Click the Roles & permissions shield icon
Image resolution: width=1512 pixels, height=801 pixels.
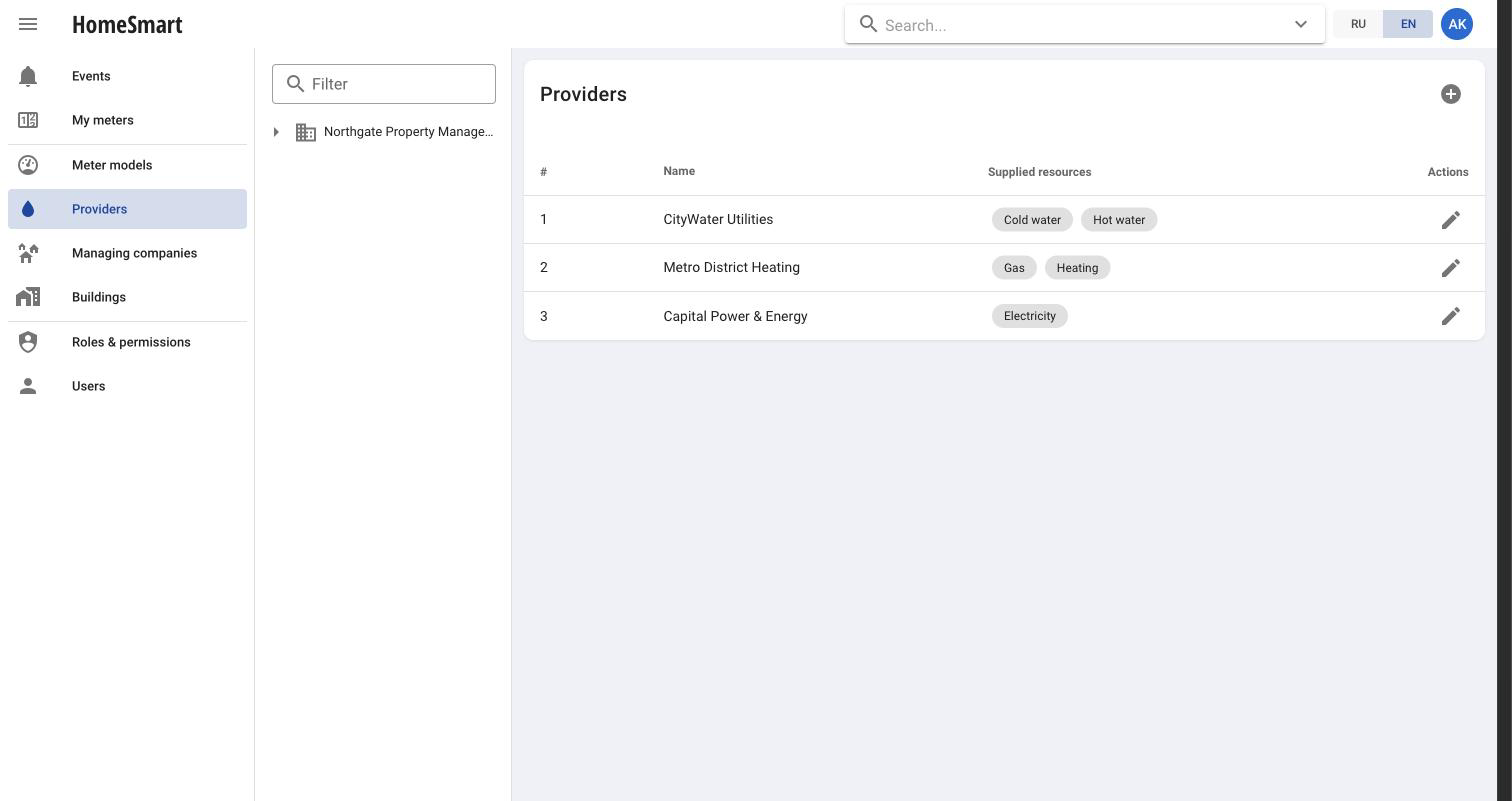click(x=28, y=342)
